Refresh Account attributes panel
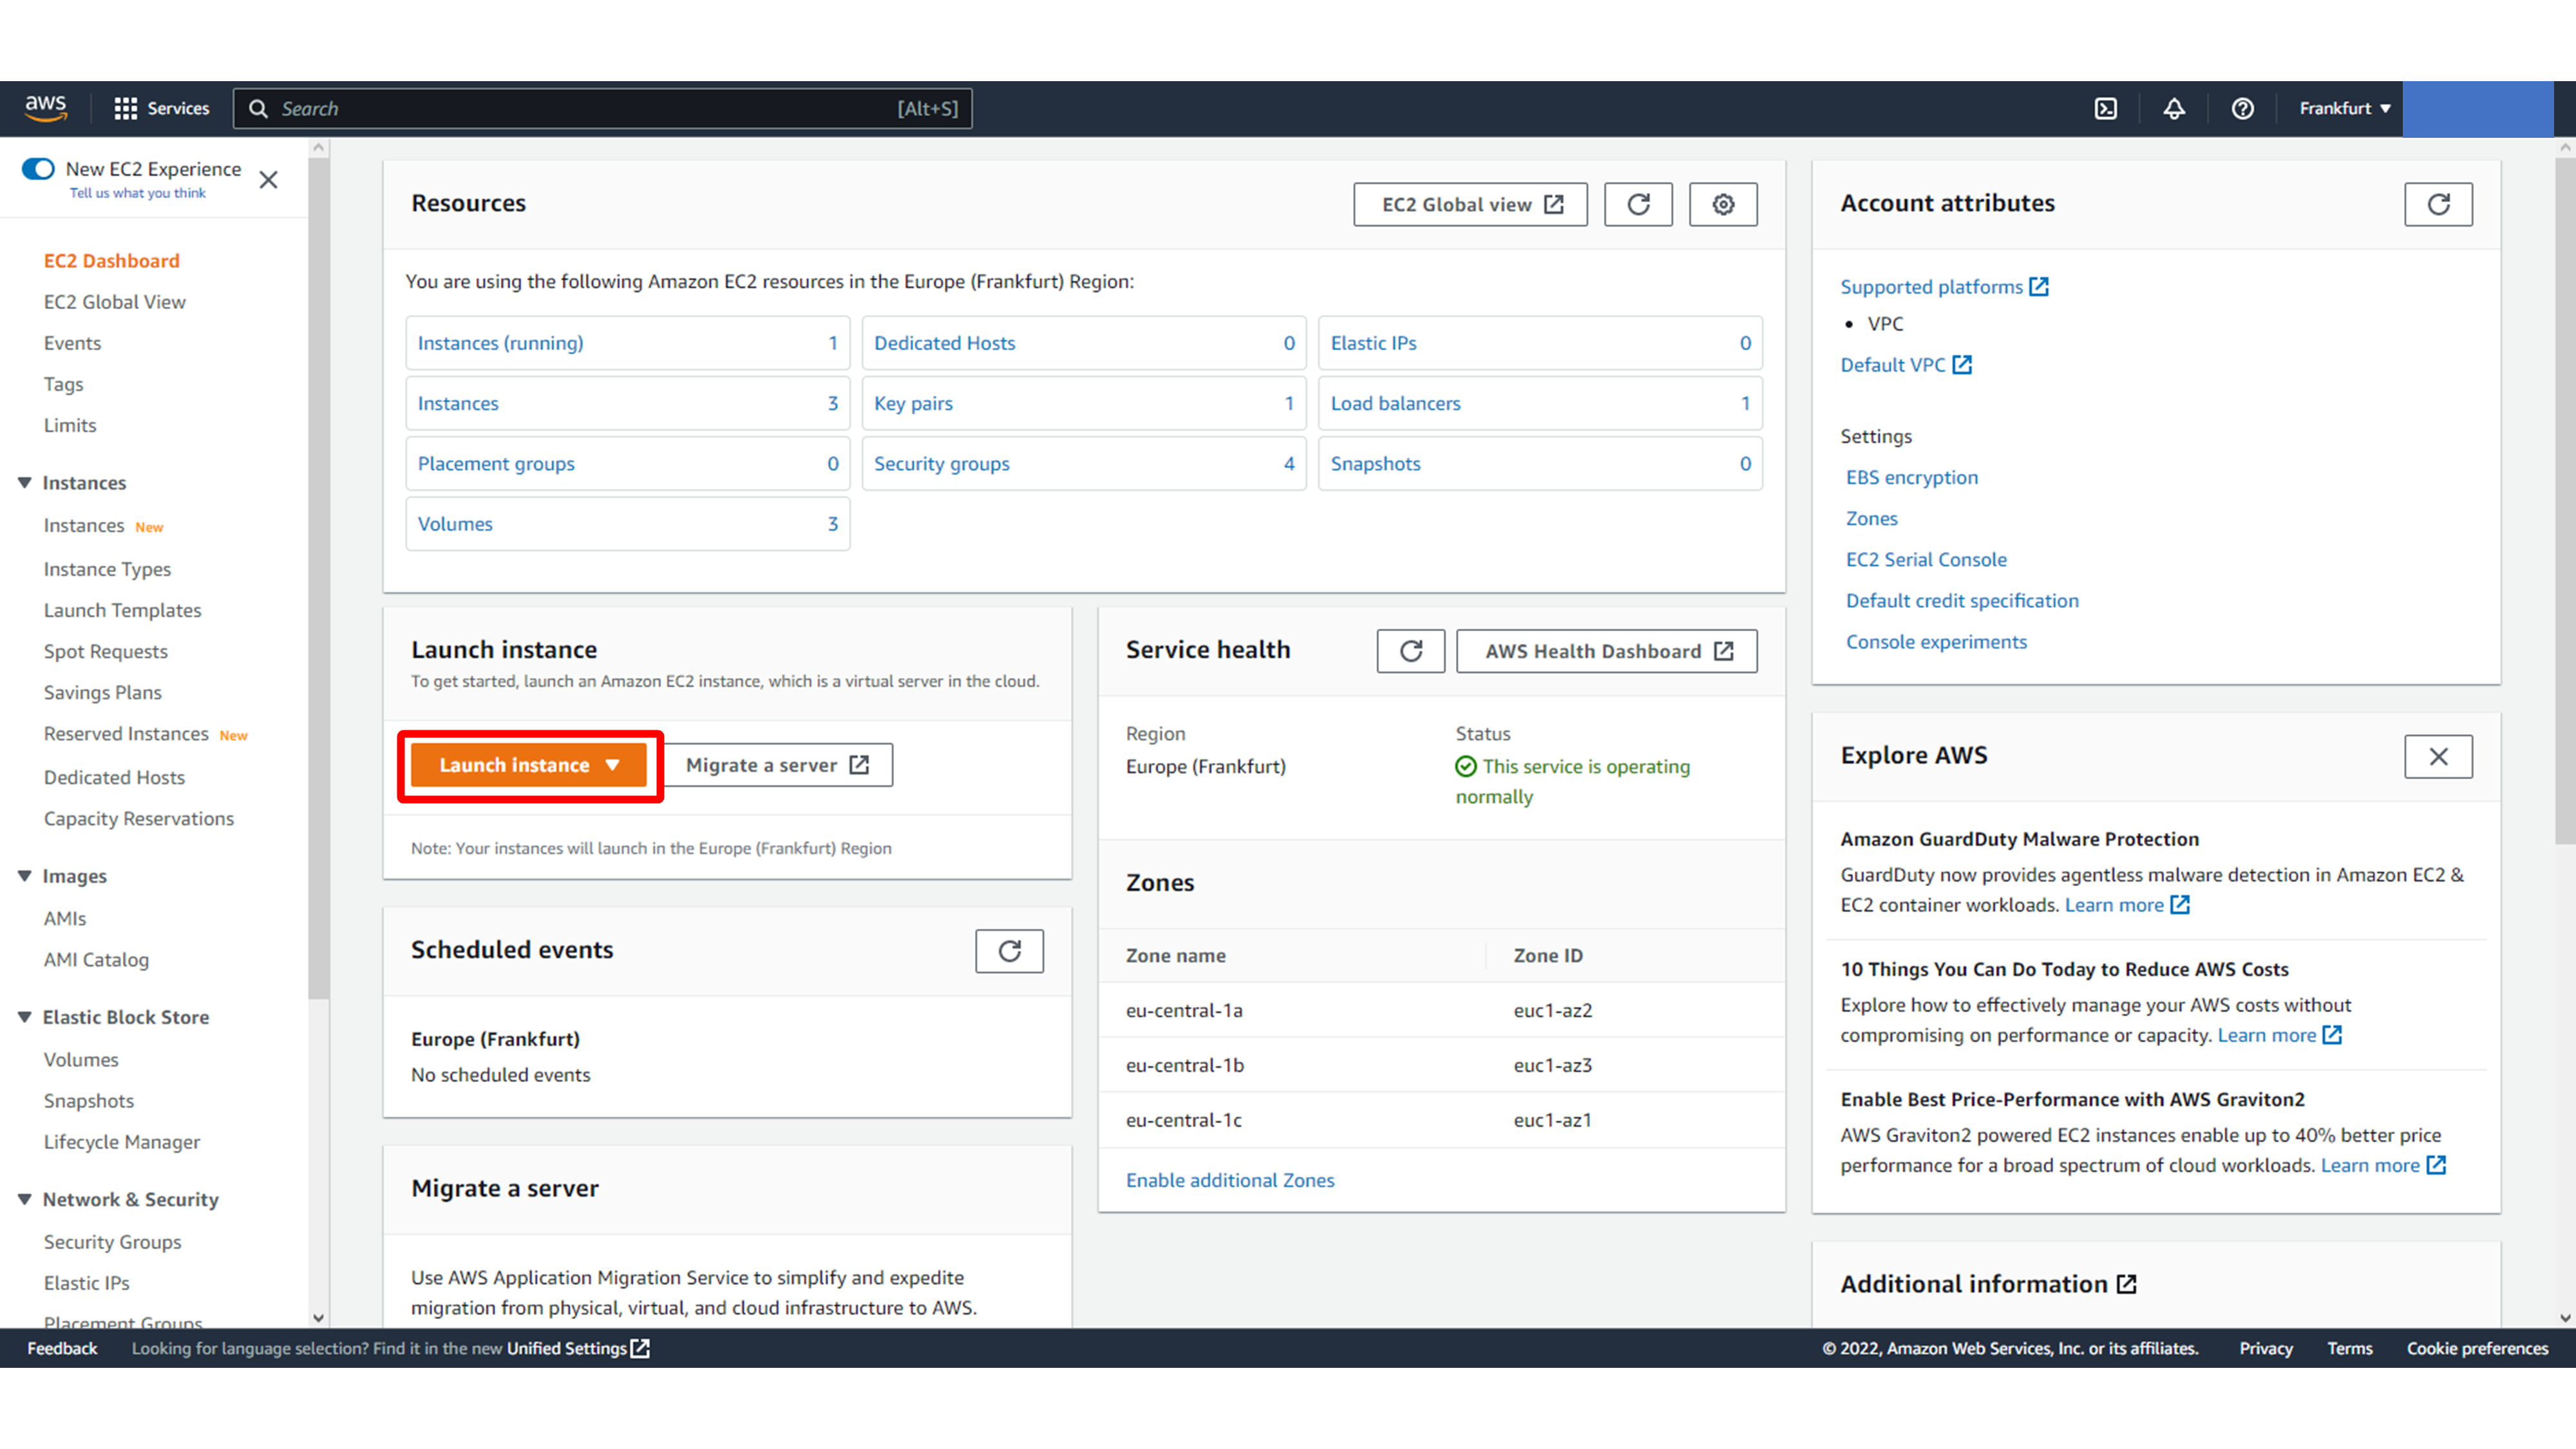 2438,204
